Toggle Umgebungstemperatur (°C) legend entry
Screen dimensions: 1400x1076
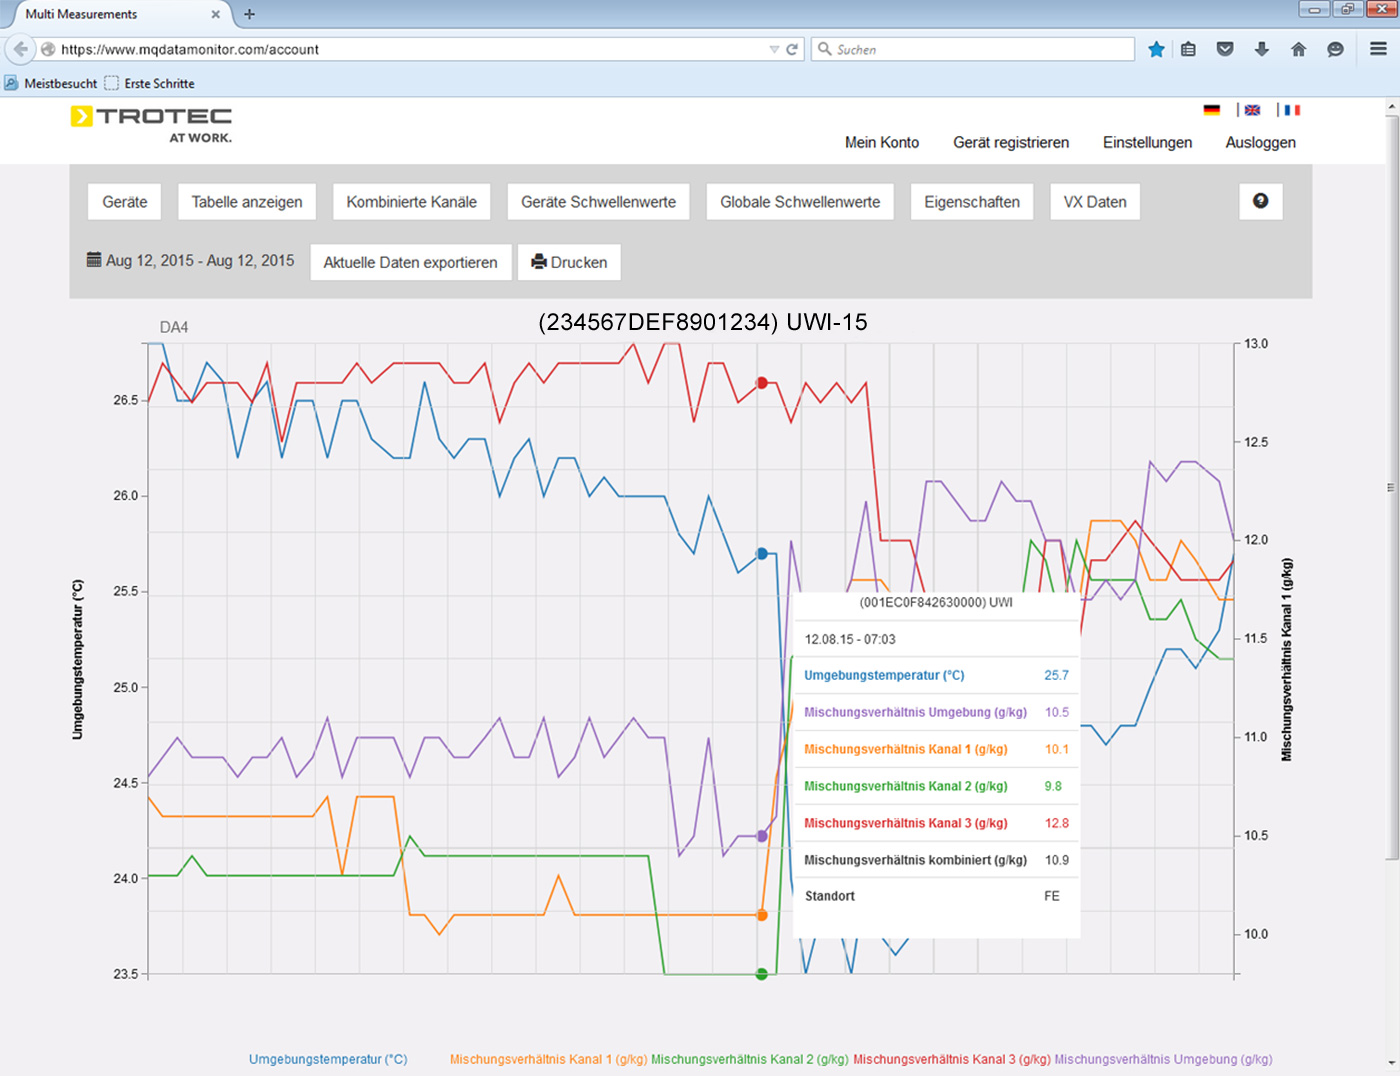click(x=328, y=1059)
